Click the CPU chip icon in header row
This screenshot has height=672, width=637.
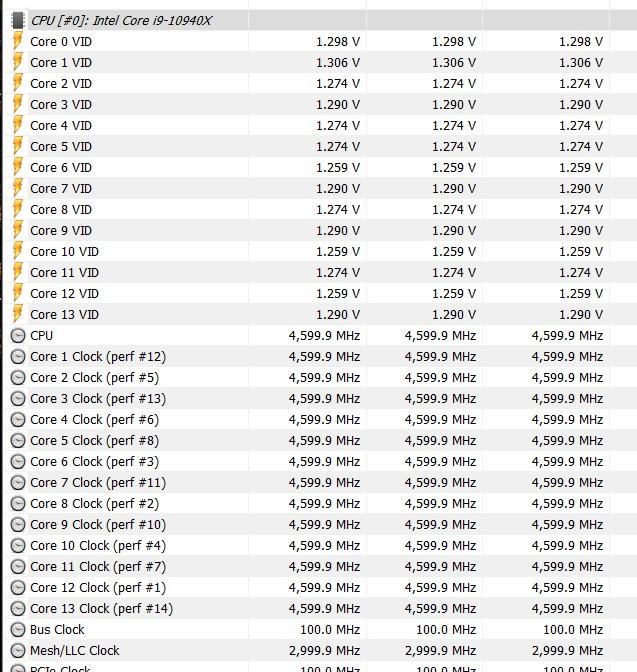[18, 21]
